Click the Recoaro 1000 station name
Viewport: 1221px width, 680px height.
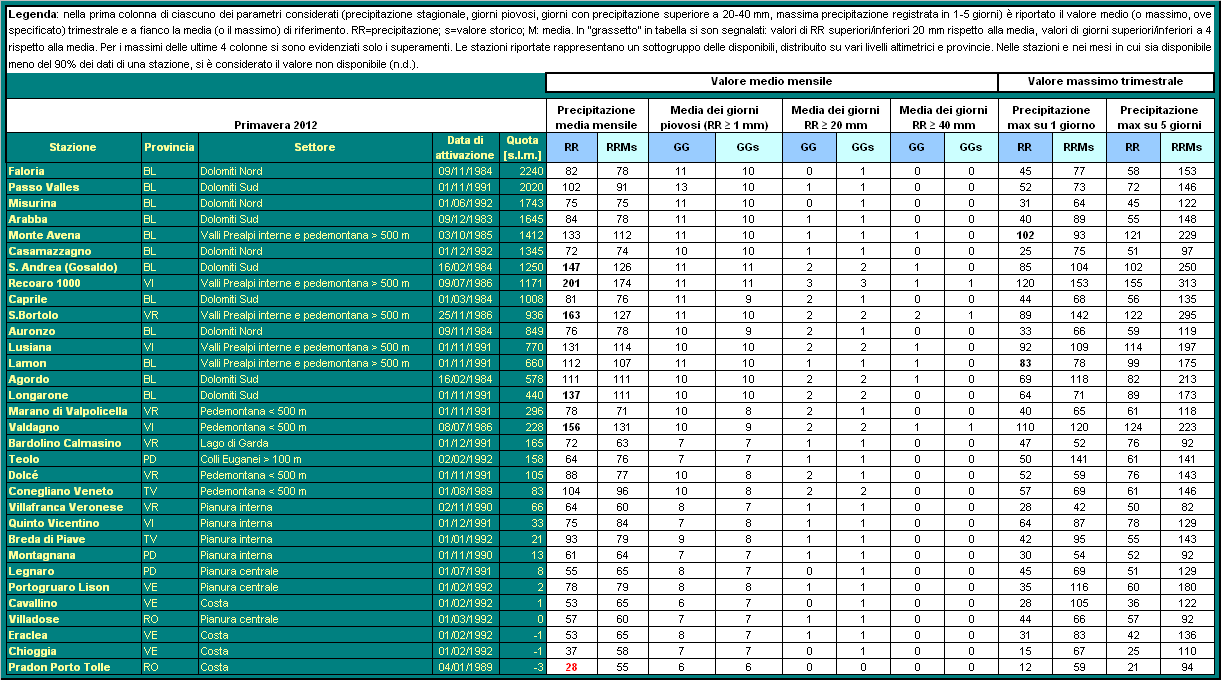coord(46,283)
